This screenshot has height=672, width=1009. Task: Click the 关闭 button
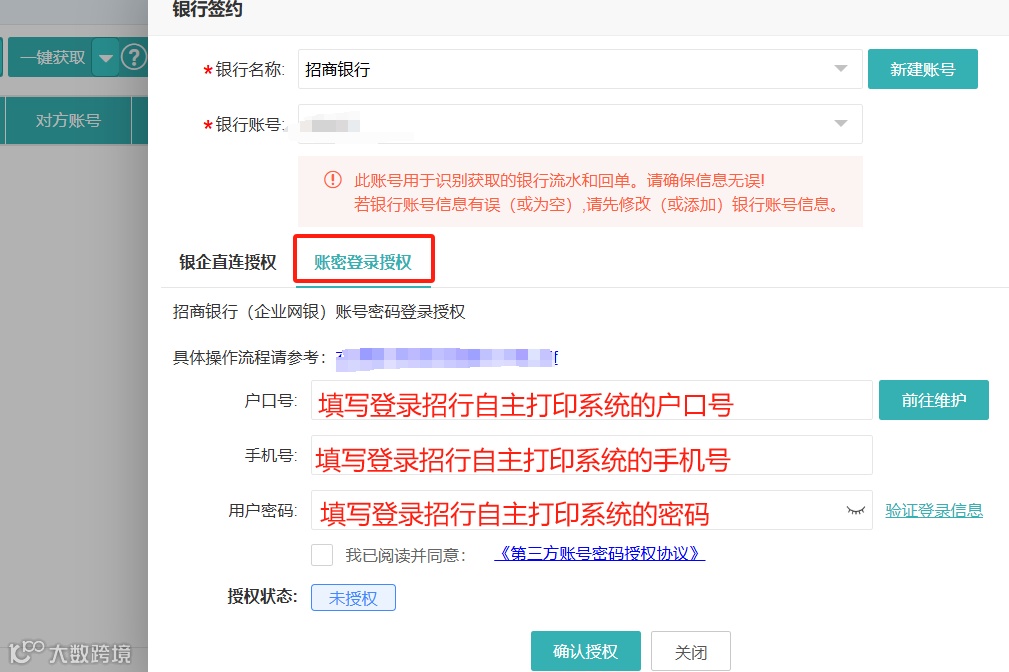pos(690,651)
